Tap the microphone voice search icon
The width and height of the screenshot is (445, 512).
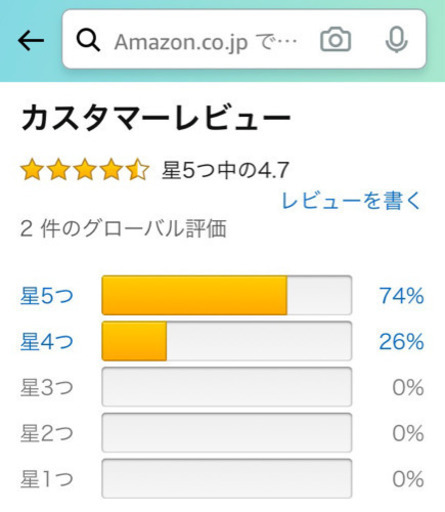click(x=396, y=40)
